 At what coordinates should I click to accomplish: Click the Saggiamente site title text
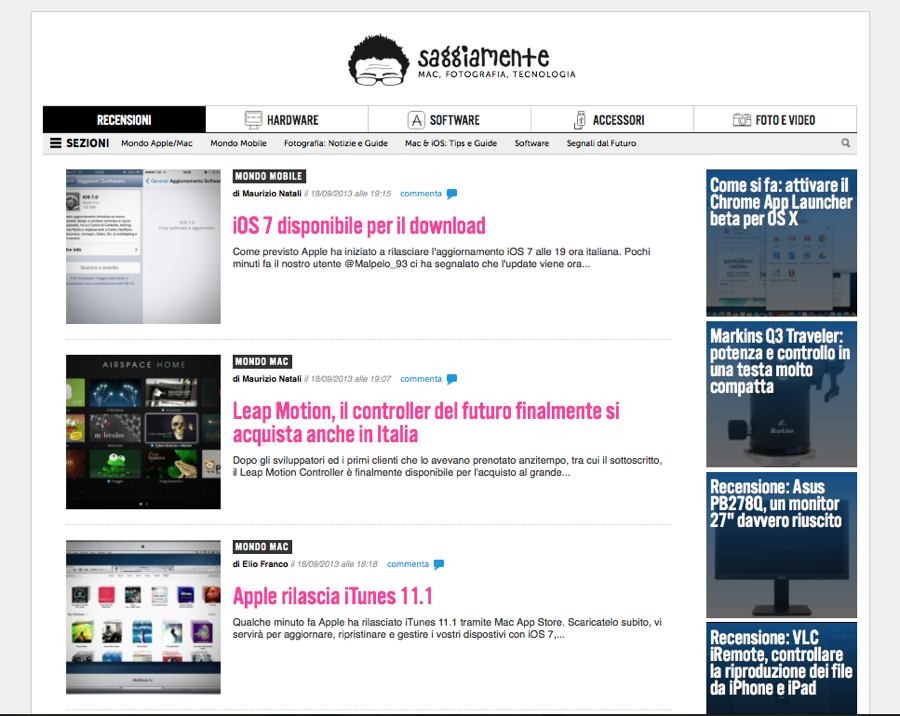483,56
